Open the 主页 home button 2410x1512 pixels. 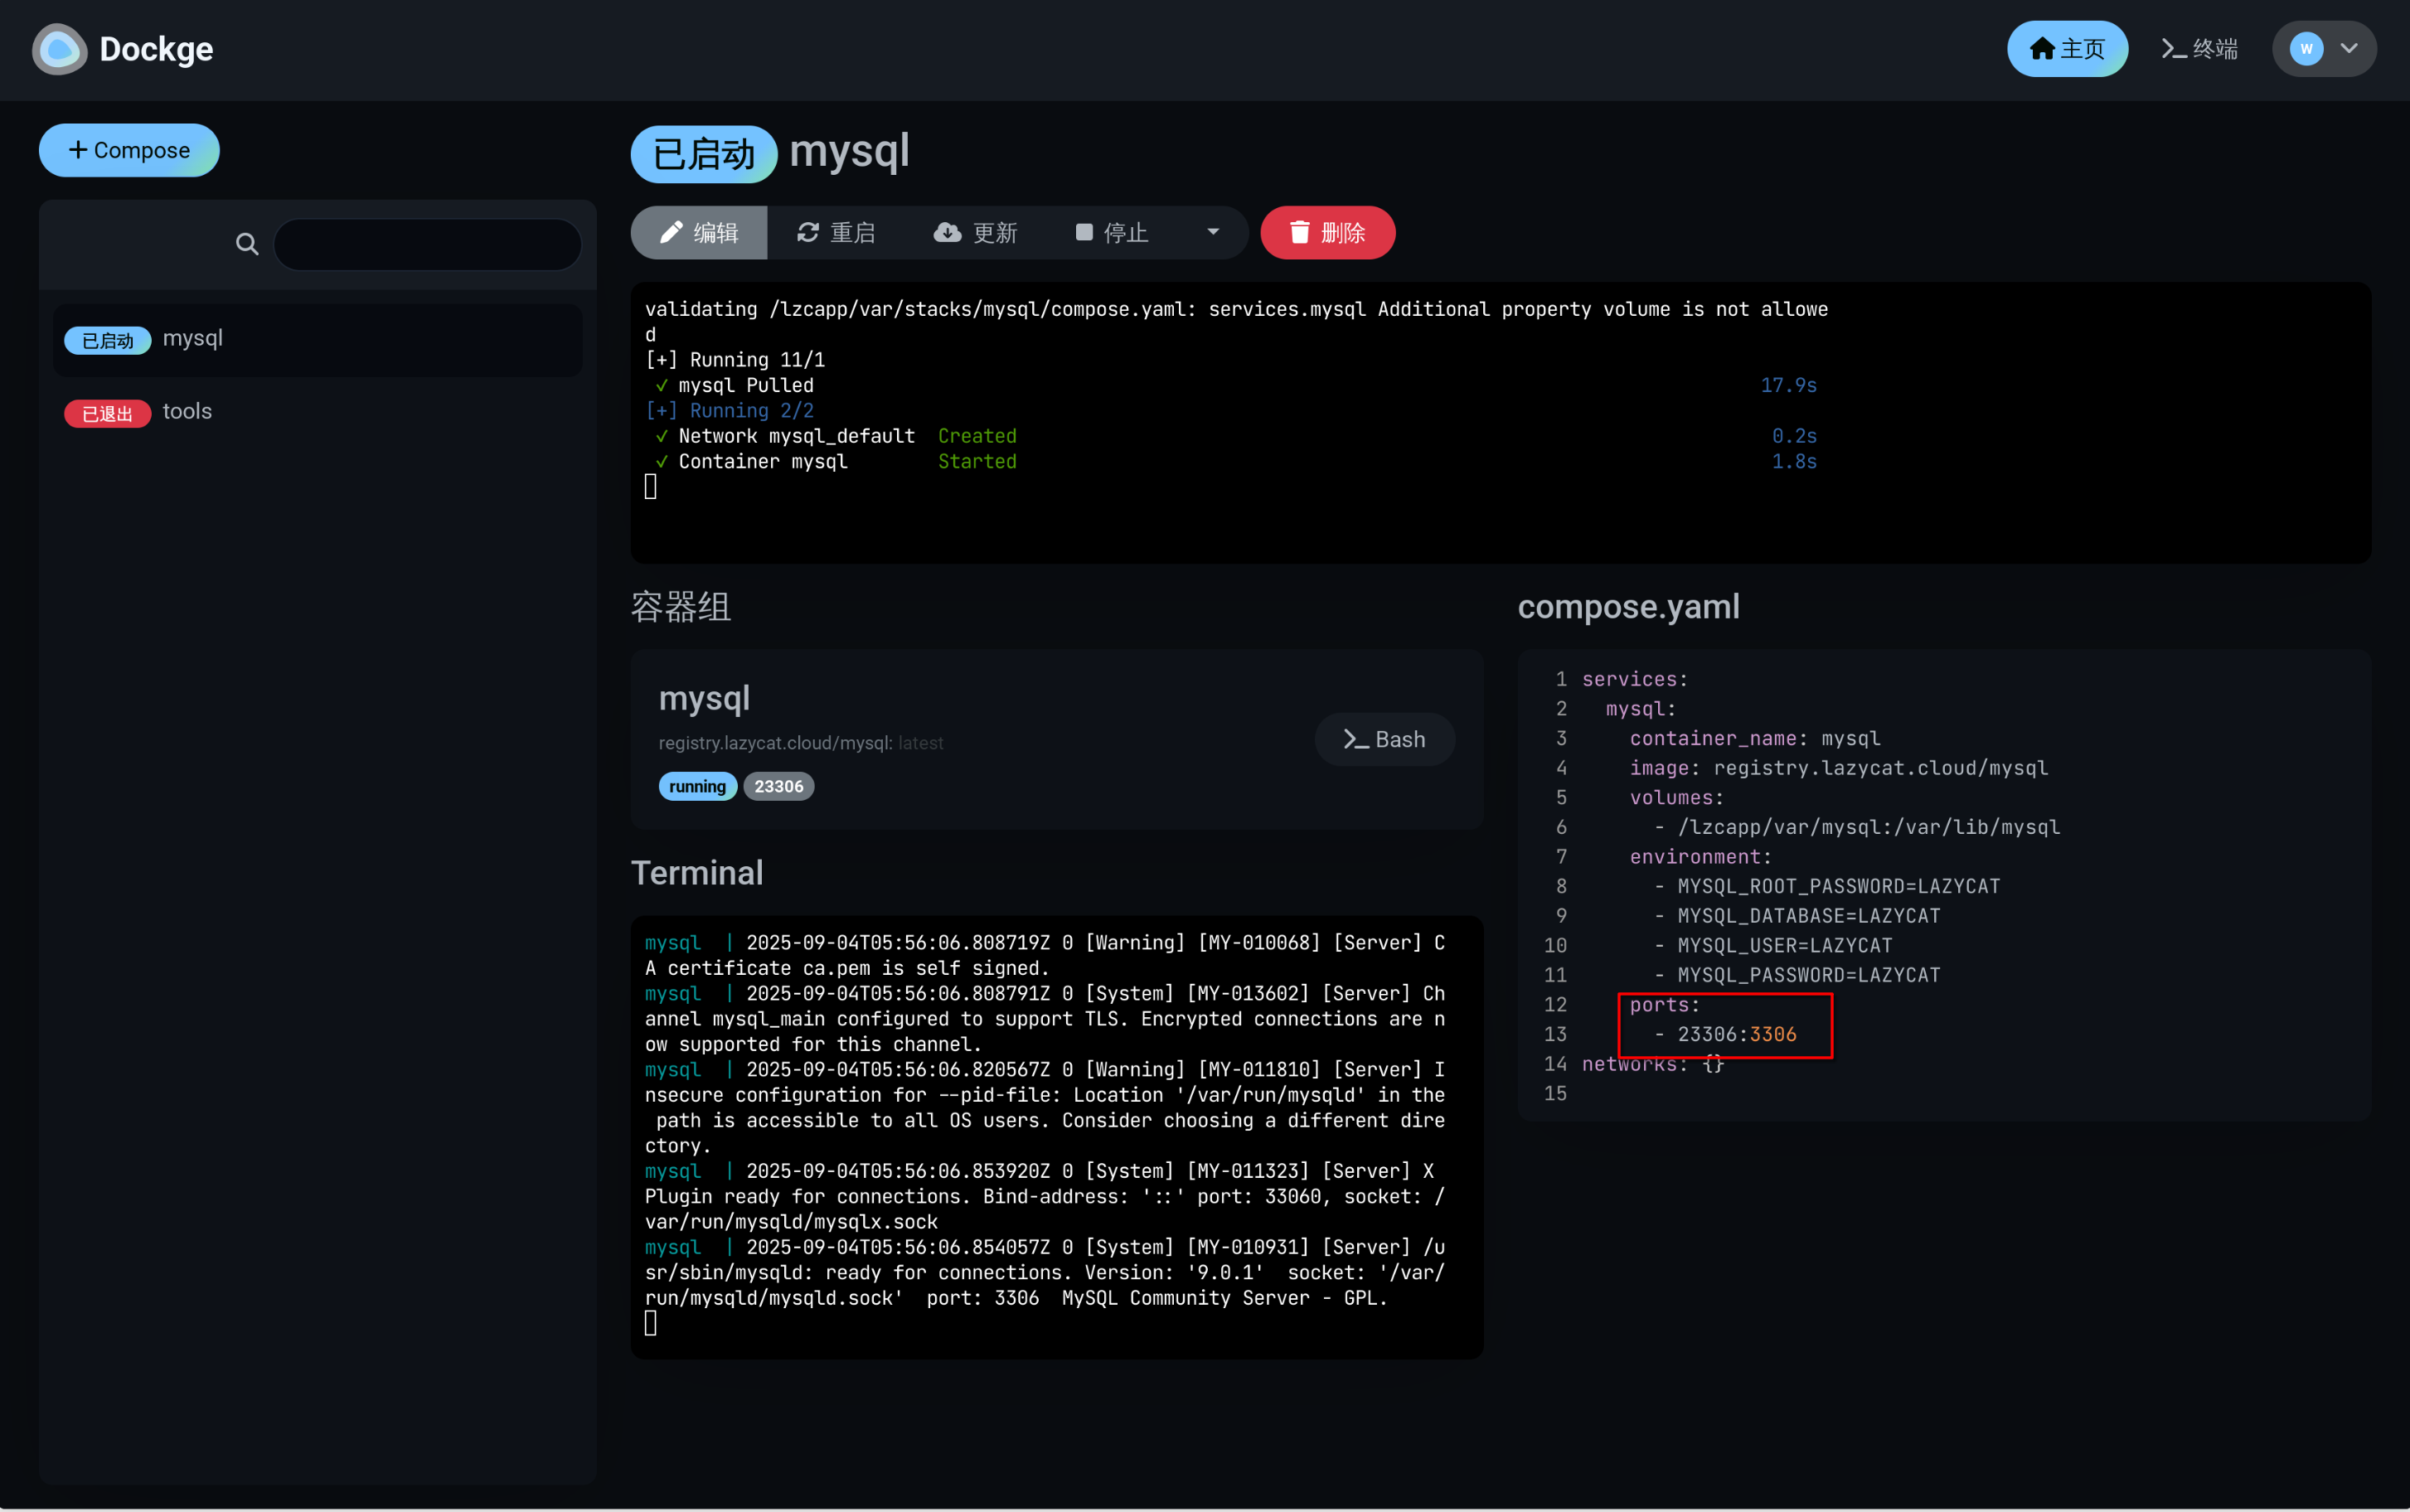pos(2066,49)
